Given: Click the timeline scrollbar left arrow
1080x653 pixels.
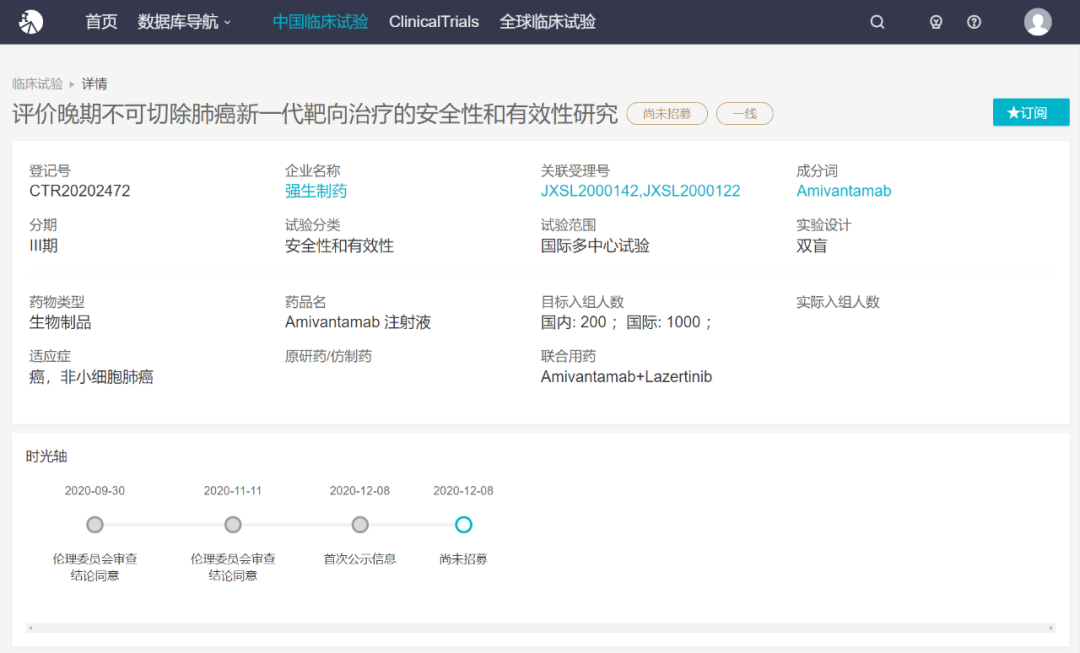Looking at the screenshot, I should pos(30,628).
